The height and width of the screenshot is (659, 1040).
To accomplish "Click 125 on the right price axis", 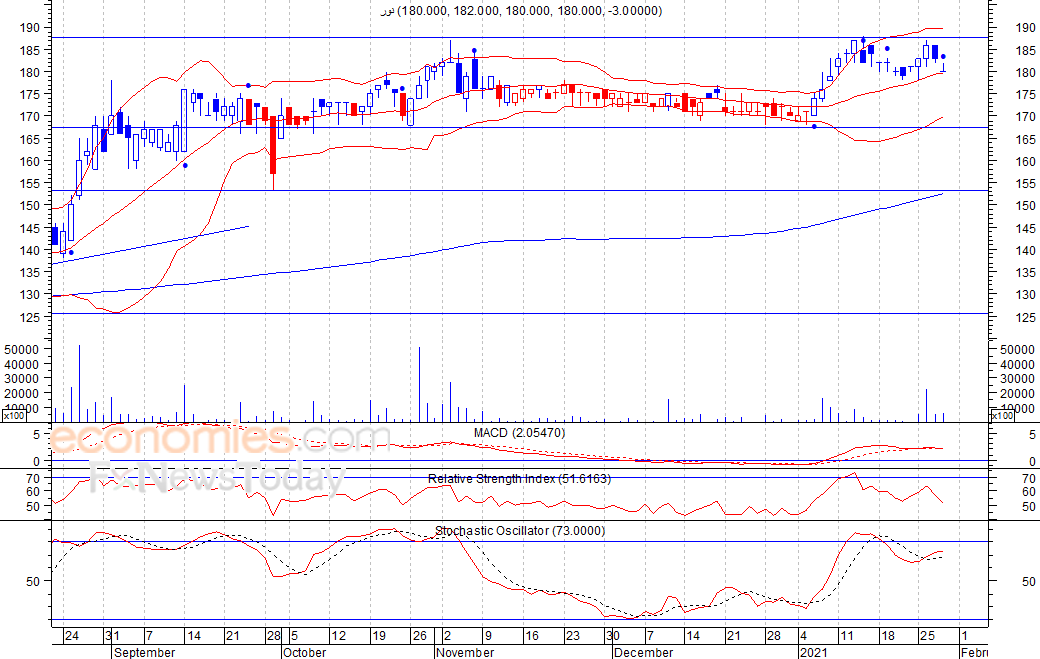I will 1025,318.
